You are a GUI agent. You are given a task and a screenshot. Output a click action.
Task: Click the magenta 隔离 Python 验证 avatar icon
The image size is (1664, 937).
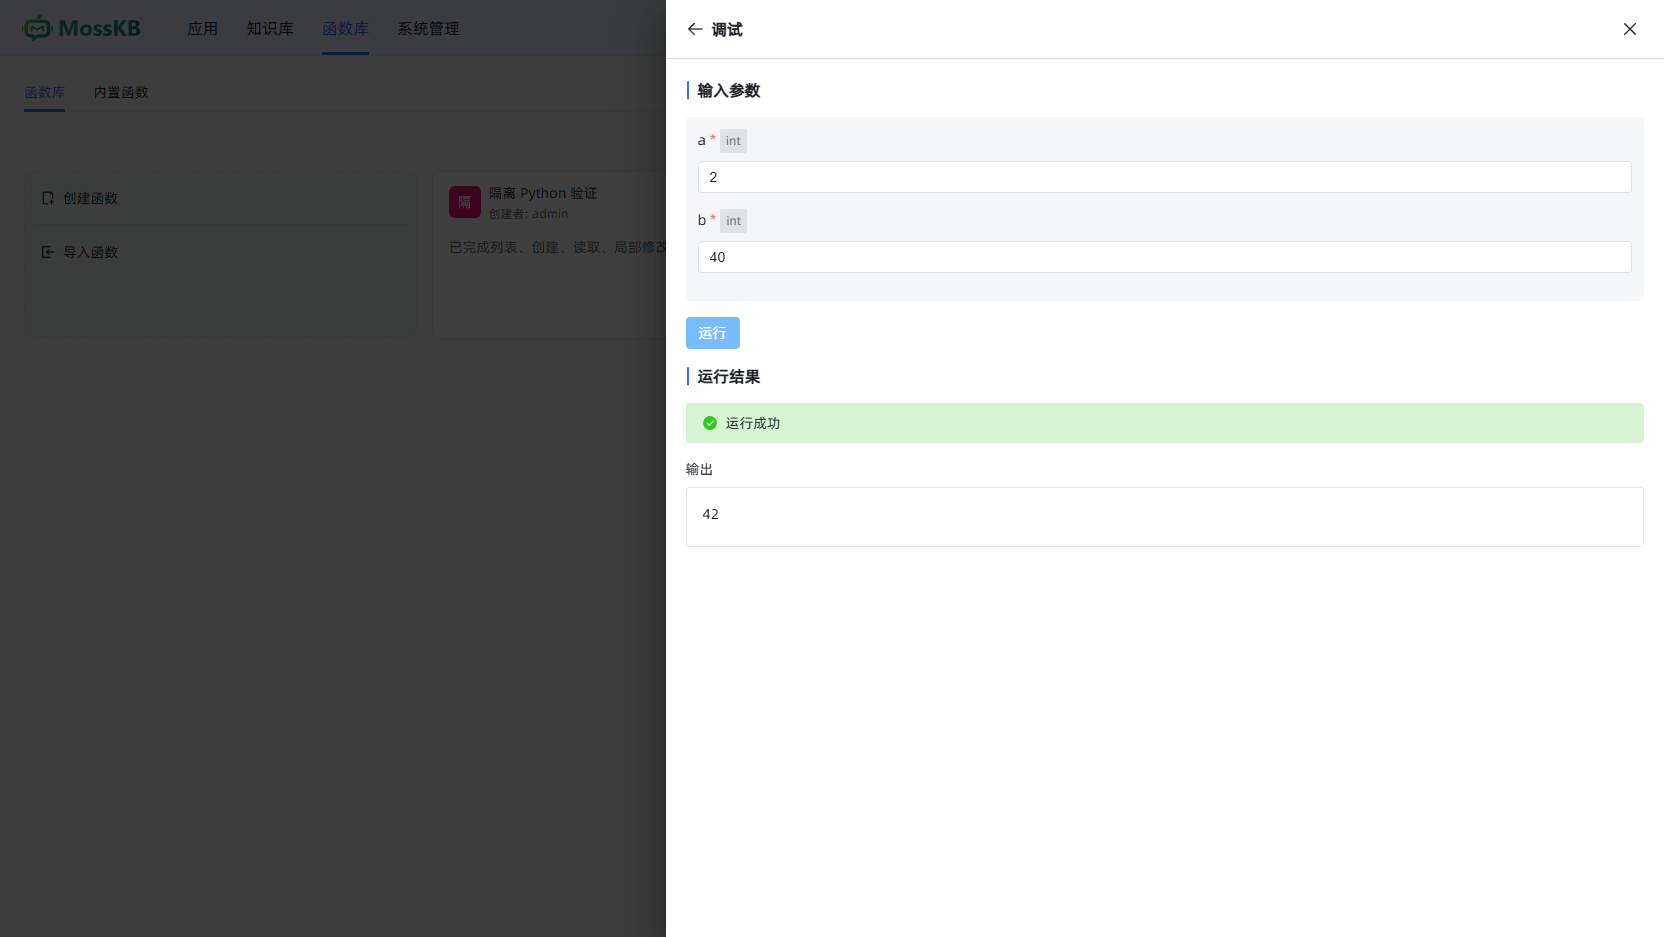465,202
